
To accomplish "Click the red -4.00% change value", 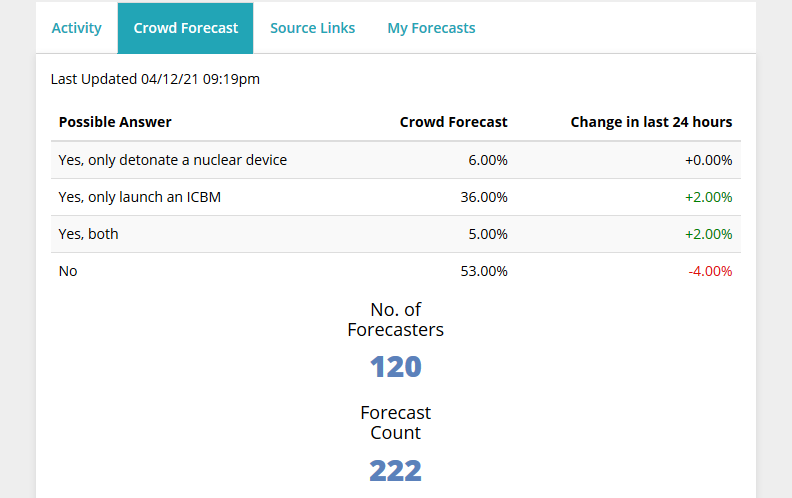I will pyautogui.click(x=709, y=271).
